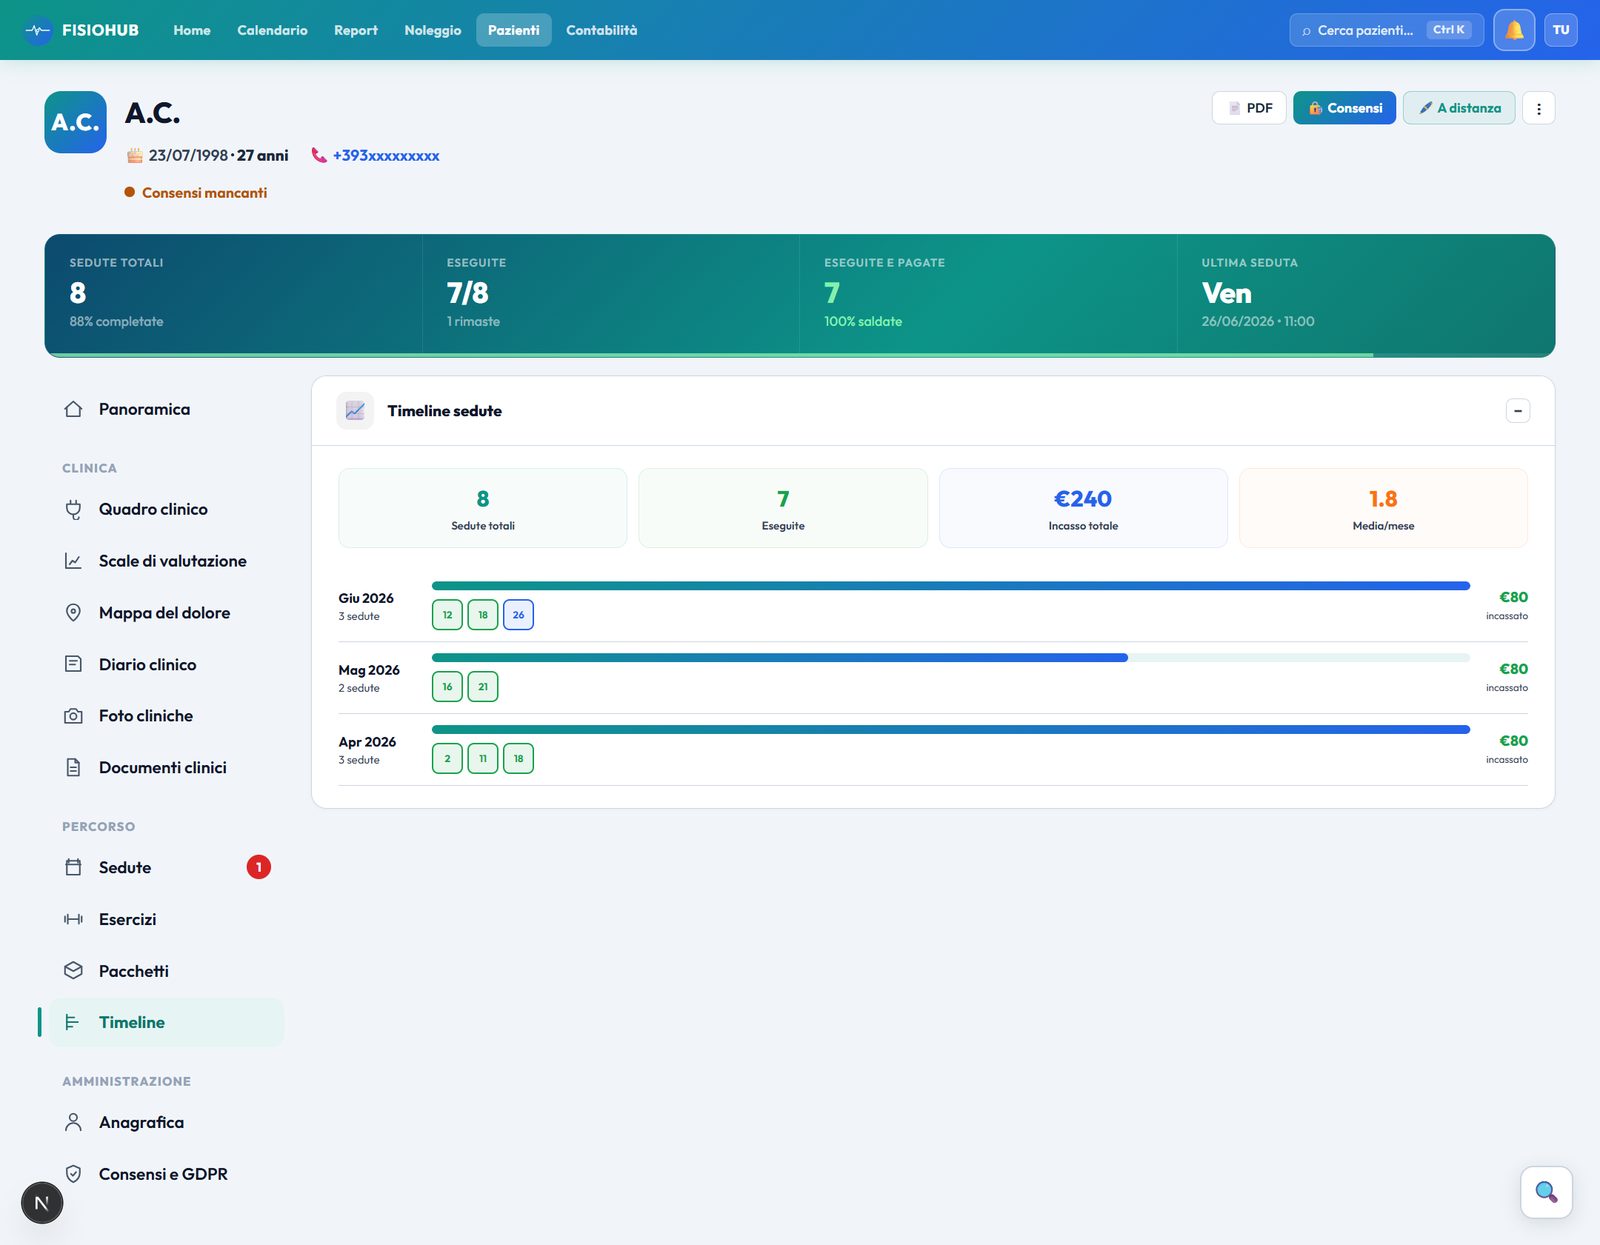Click the Consensi e GDPR shield icon
The image size is (1600, 1245).
click(x=73, y=1174)
